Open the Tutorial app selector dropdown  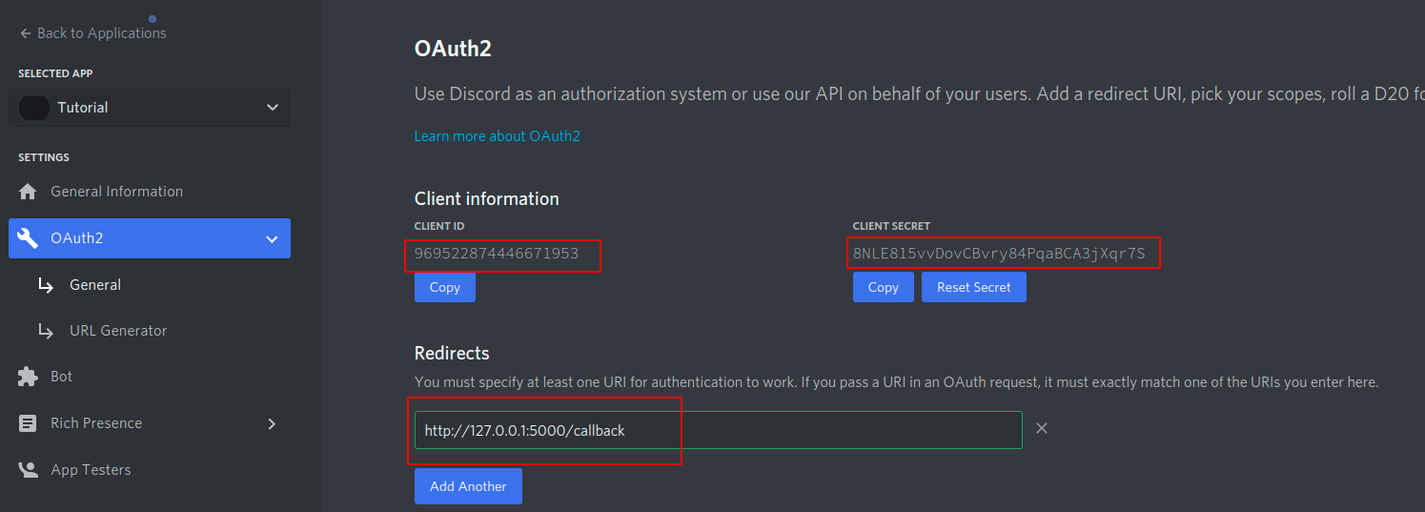[149, 107]
